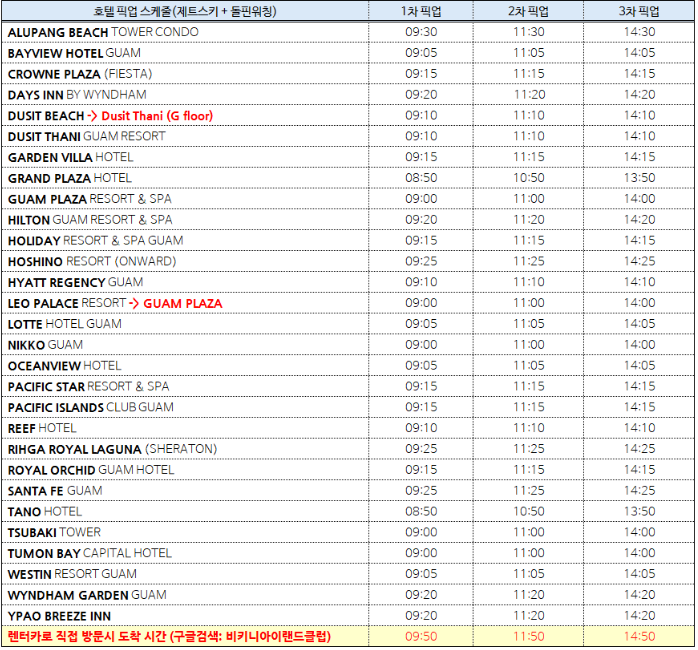
Task: Click CROWNE PLAZA (FIESTA)'s 09:15 first pickup
Action: (421, 74)
